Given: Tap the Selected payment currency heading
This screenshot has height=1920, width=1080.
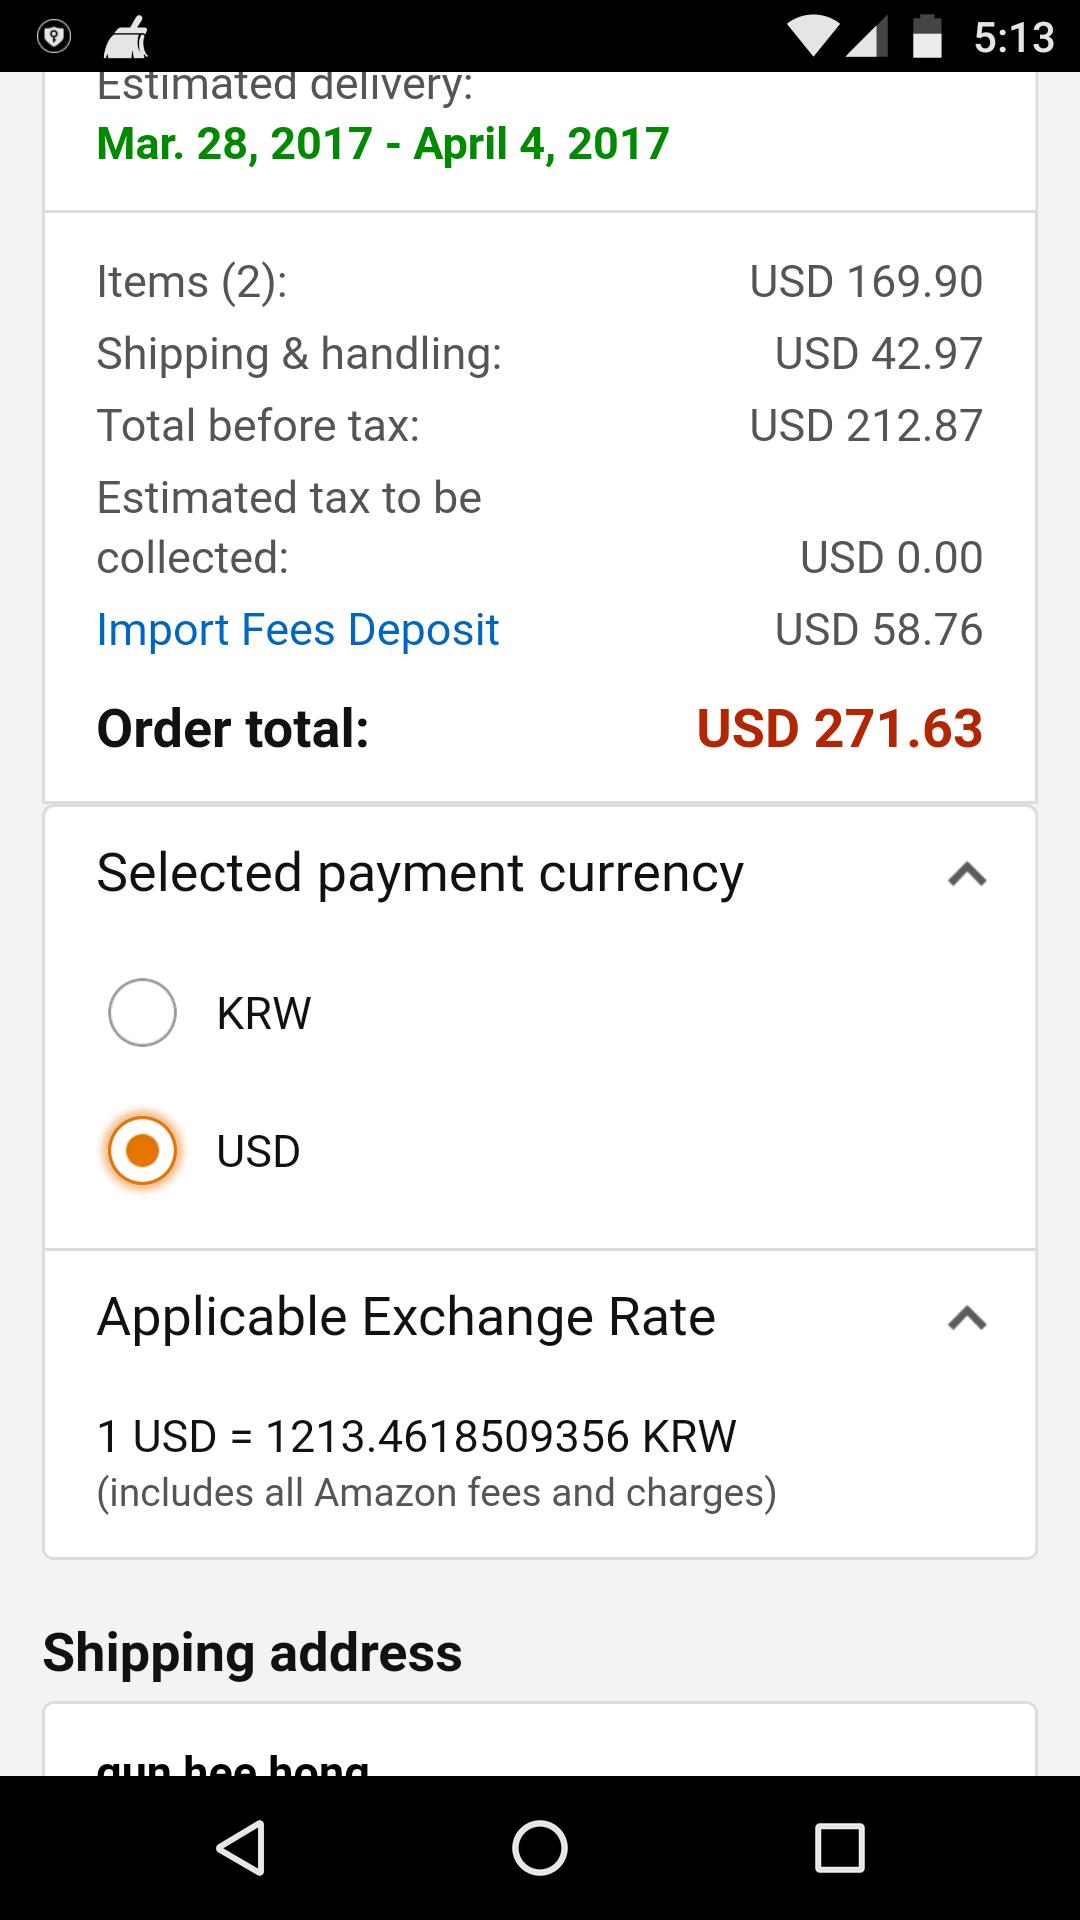Looking at the screenshot, I should click(x=420, y=873).
